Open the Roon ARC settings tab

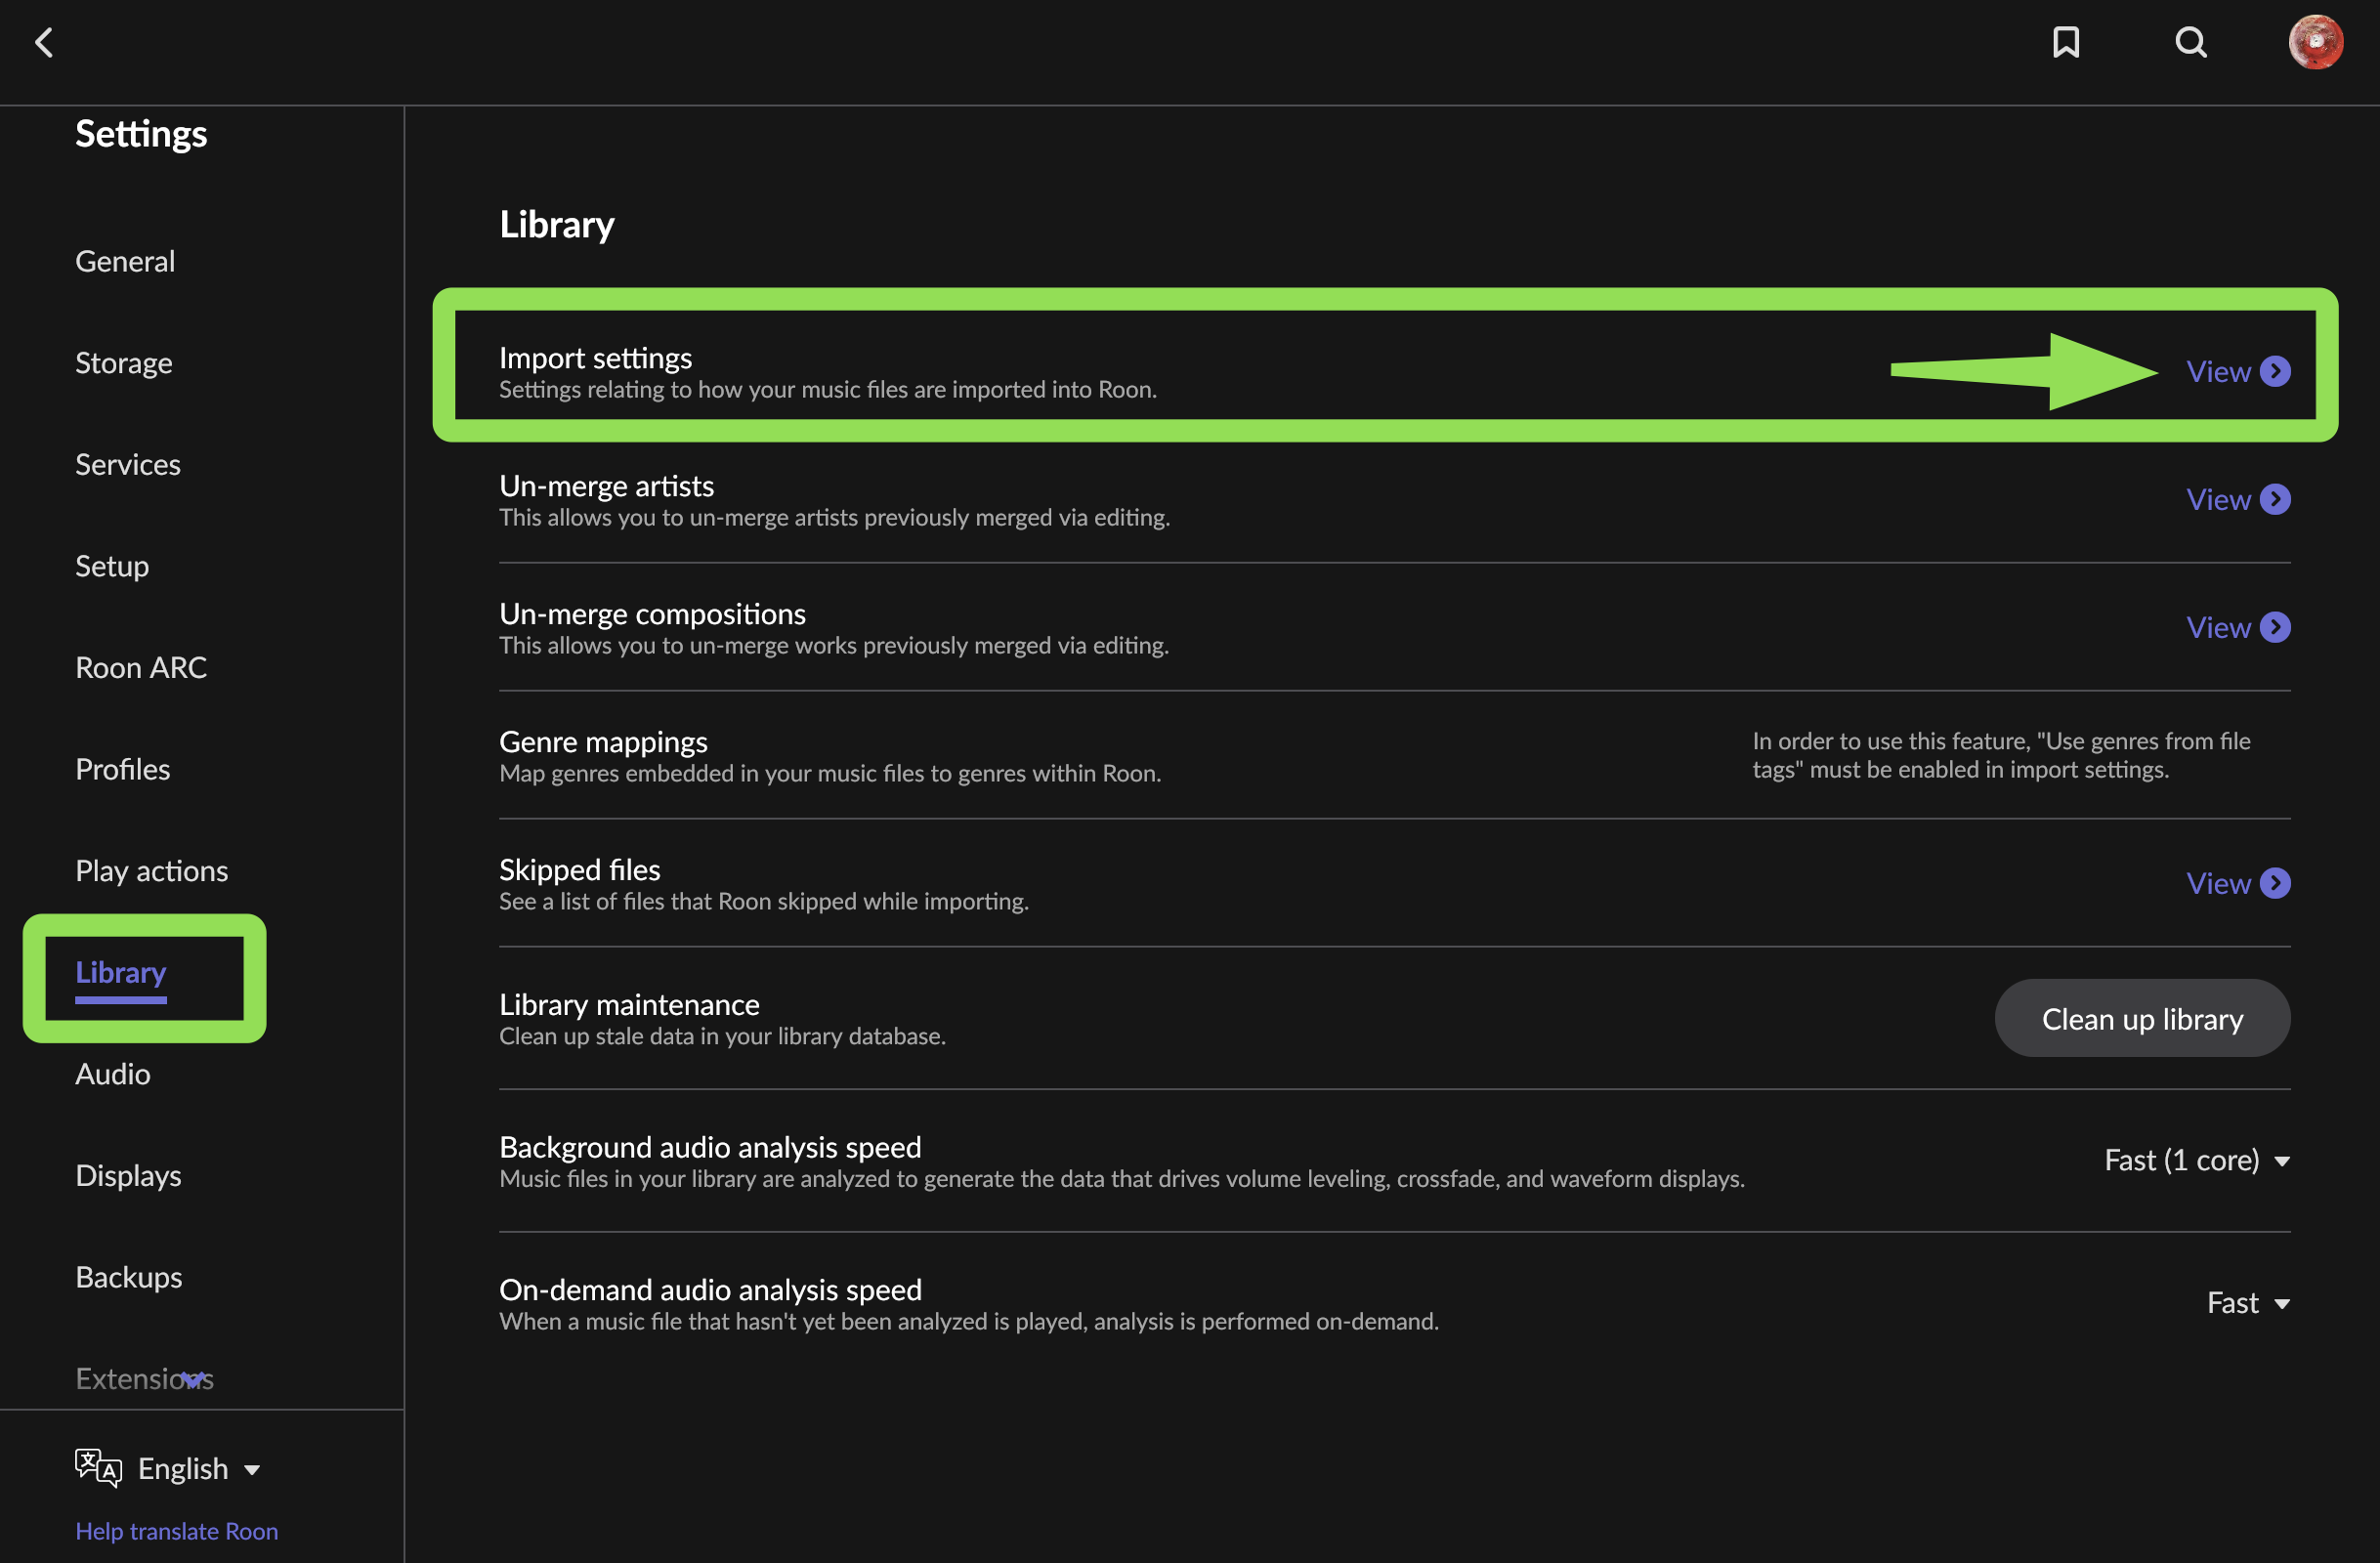coord(141,667)
